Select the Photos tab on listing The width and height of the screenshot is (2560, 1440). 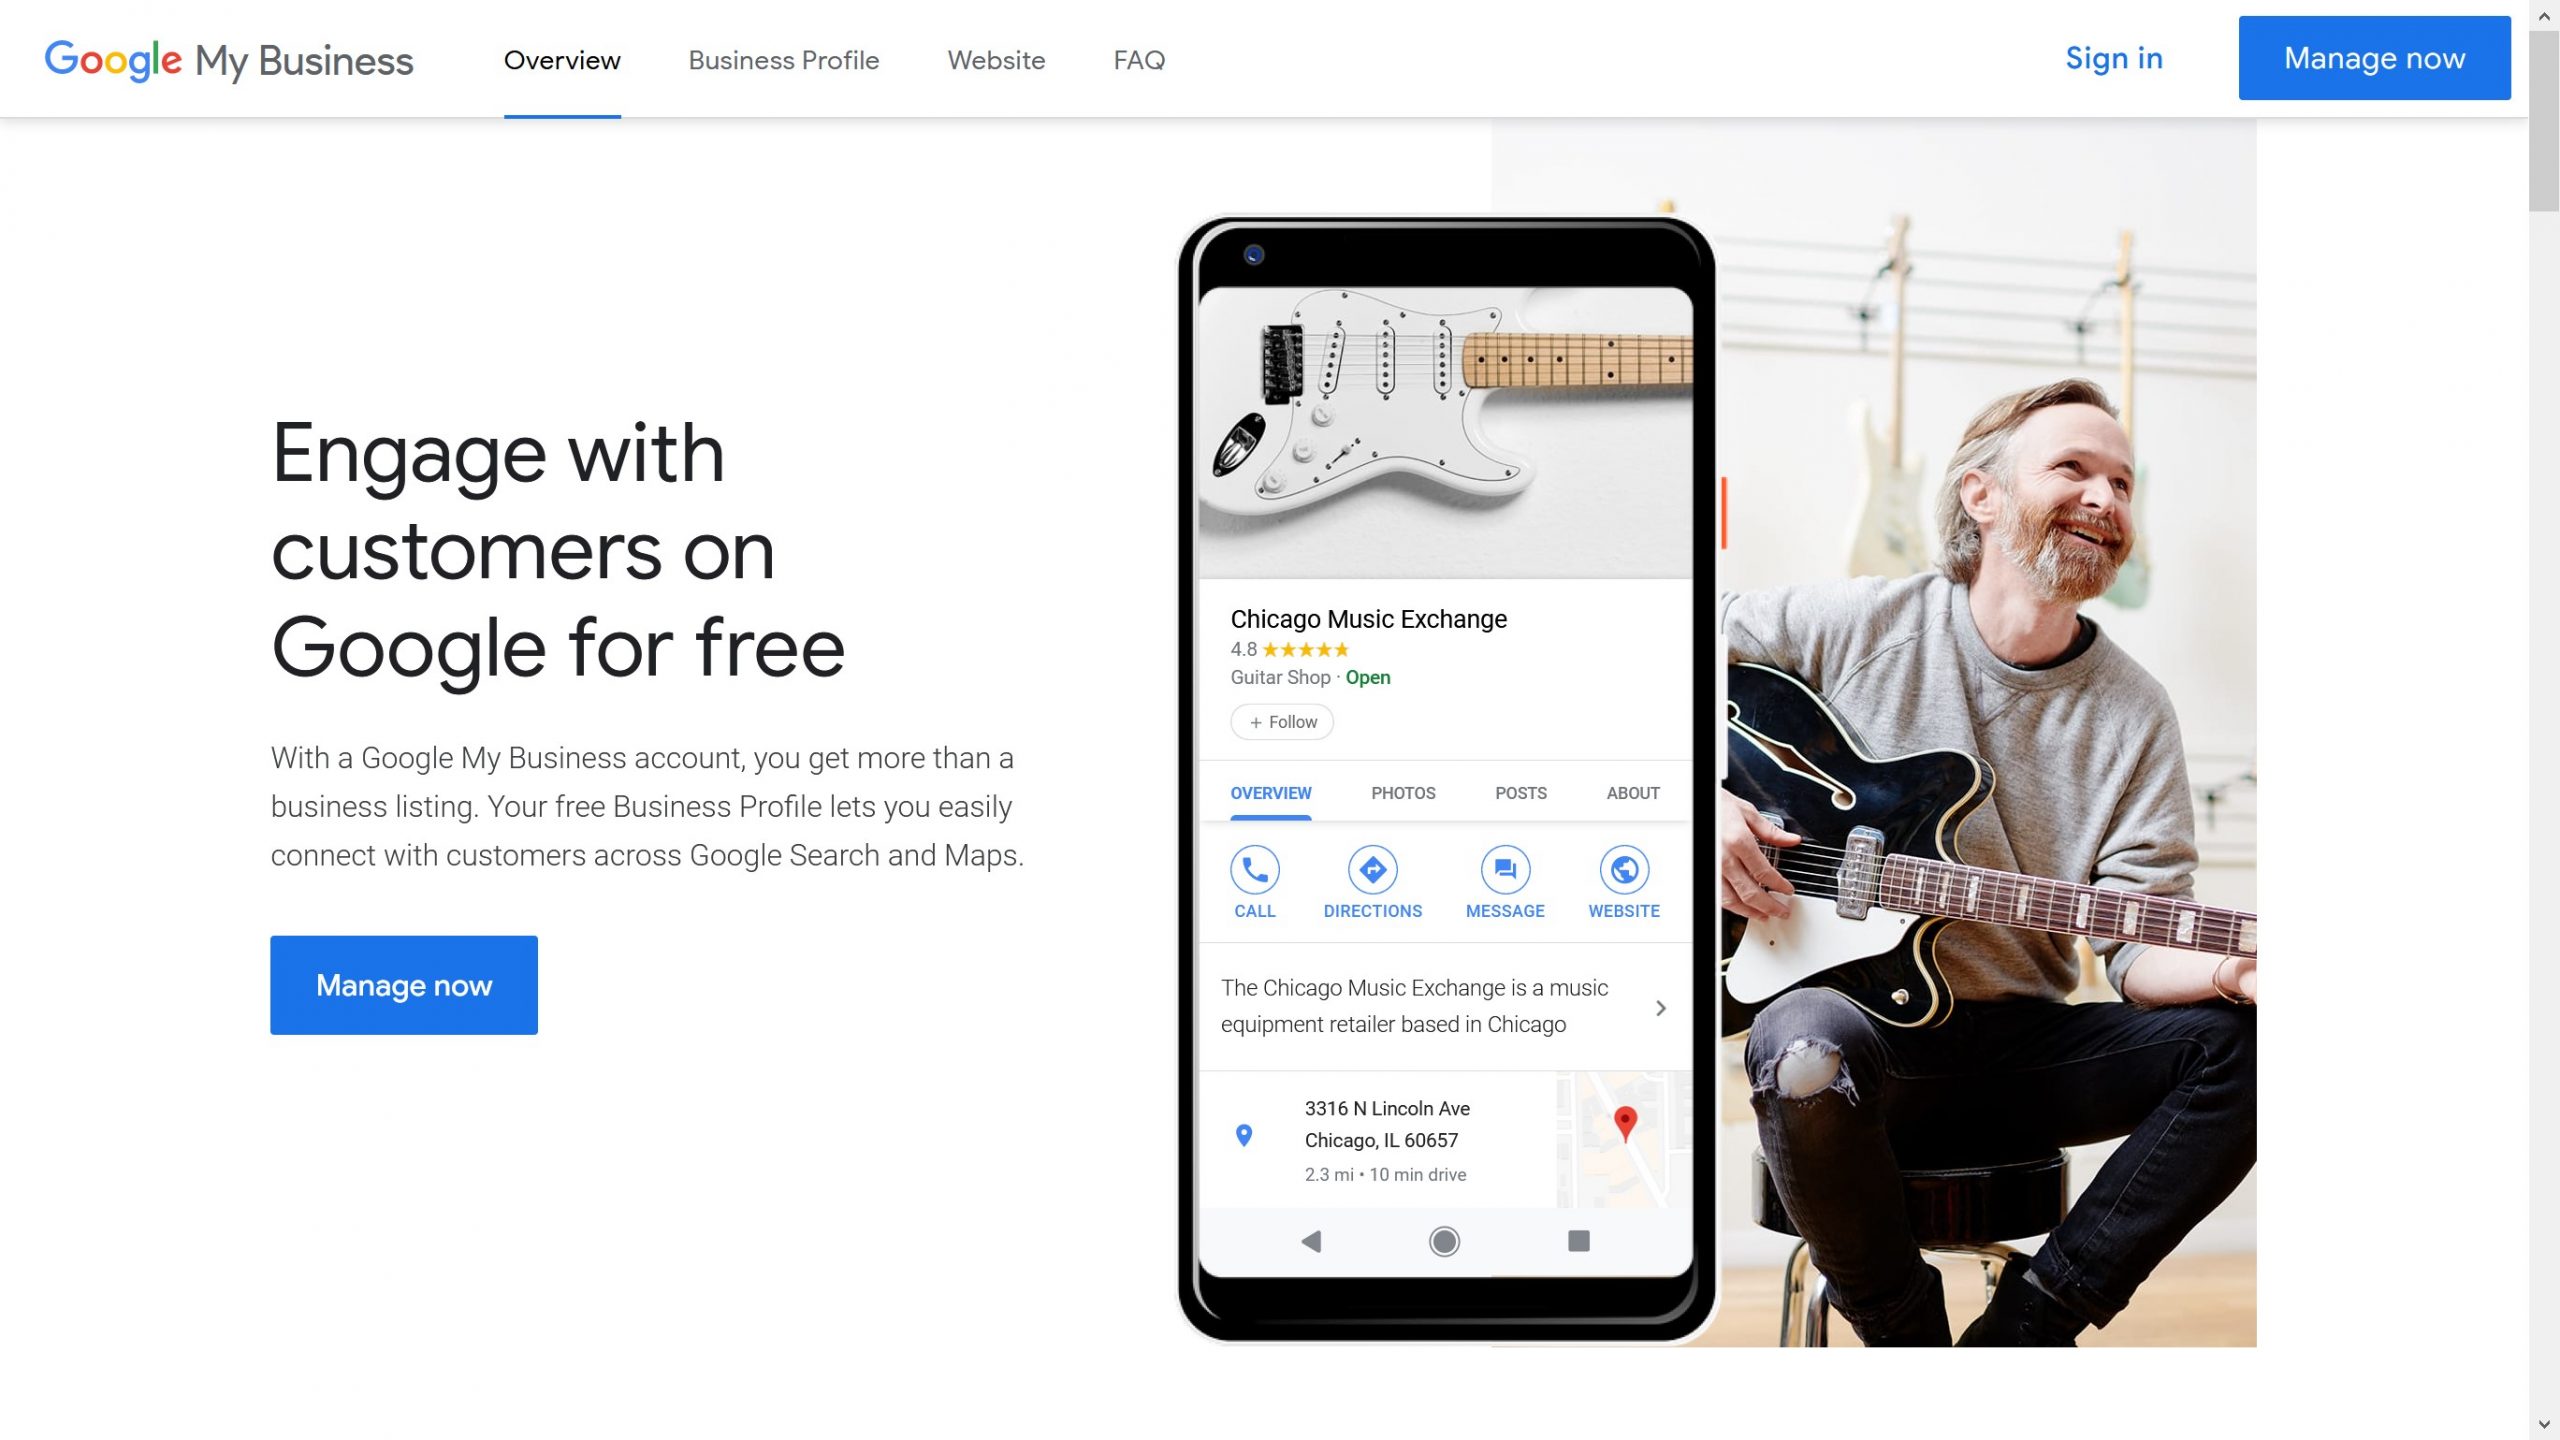(1401, 791)
